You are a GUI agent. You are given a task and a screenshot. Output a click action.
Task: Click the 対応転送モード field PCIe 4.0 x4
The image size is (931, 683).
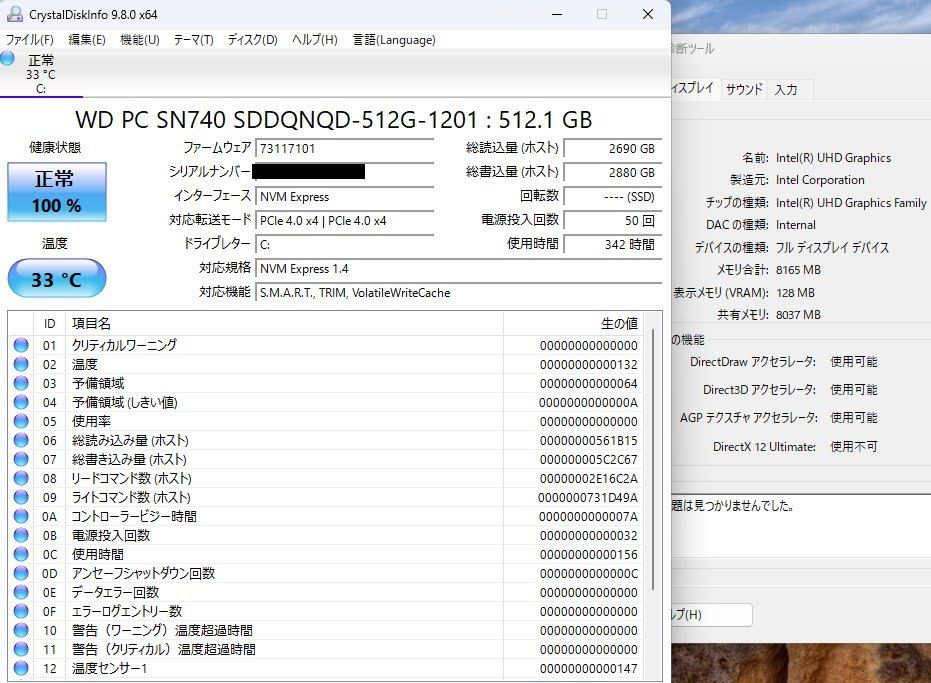[x=344, y=221]
